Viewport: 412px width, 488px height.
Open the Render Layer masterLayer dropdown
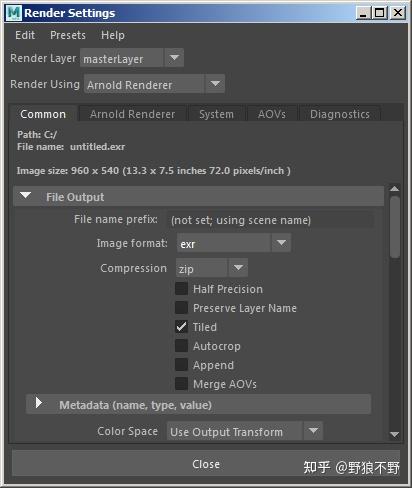(x=132, y=58)
